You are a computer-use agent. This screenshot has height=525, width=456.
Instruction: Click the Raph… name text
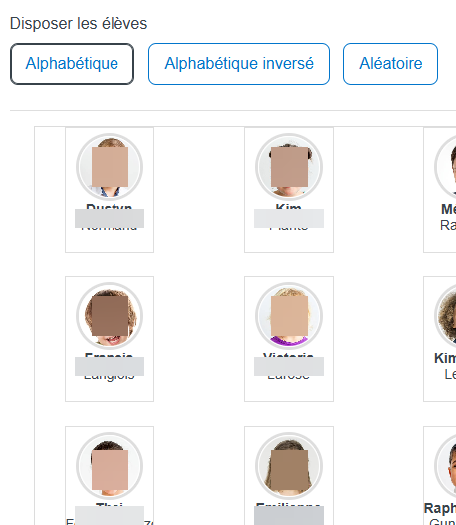point(440,509)
